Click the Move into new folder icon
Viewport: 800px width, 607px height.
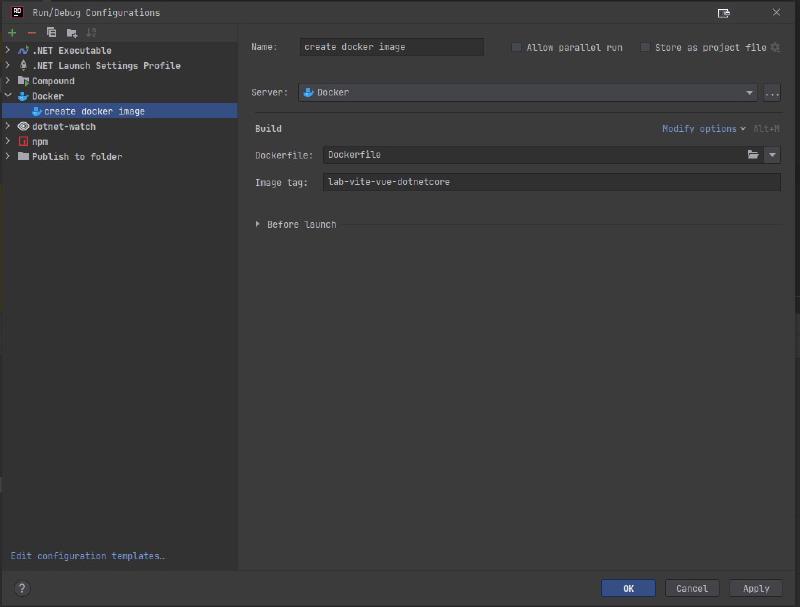pyautogui.click(x=71, y=33)
